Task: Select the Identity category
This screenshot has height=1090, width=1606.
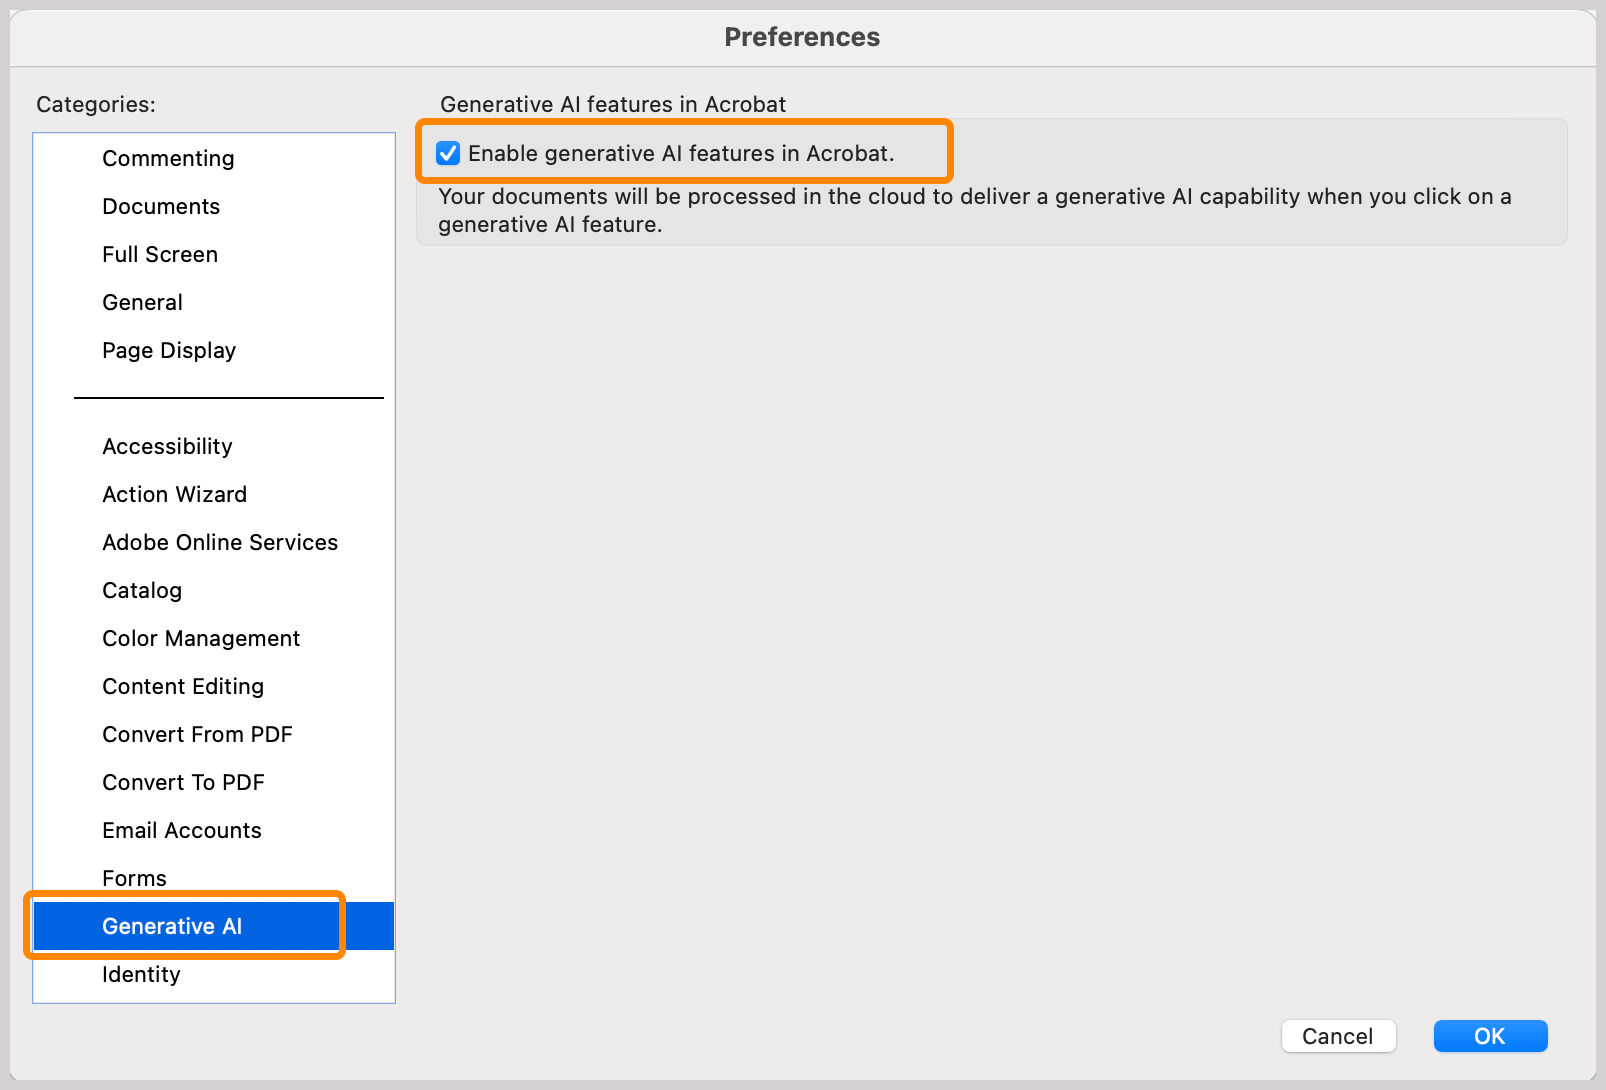Action: pyautogui.click(x=141, y=974)
